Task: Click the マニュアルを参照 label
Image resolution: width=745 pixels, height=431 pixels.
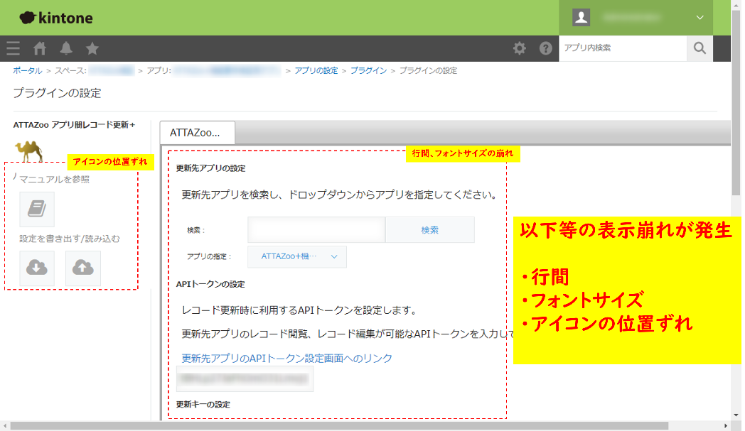Action: click(x=54, y=179)
